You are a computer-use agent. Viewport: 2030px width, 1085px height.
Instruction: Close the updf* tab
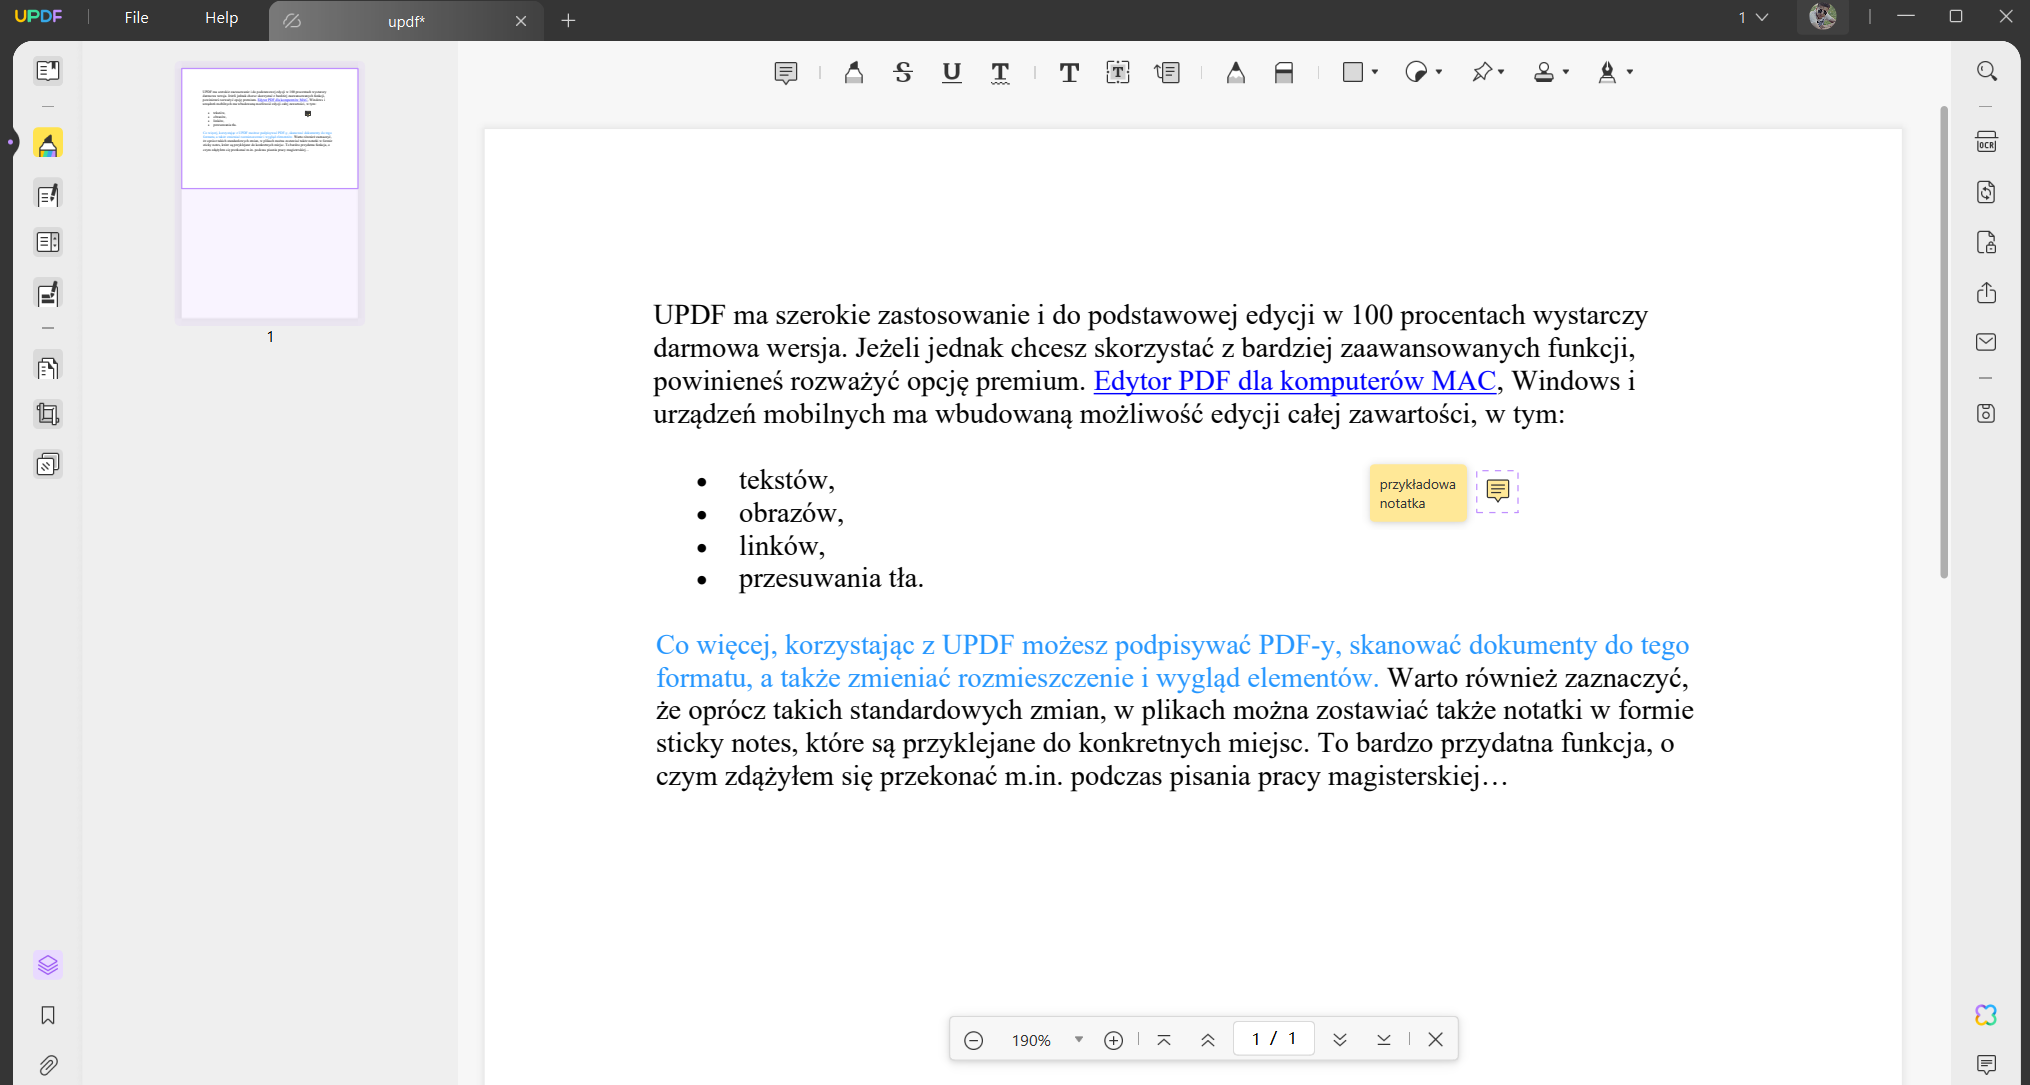521,21
